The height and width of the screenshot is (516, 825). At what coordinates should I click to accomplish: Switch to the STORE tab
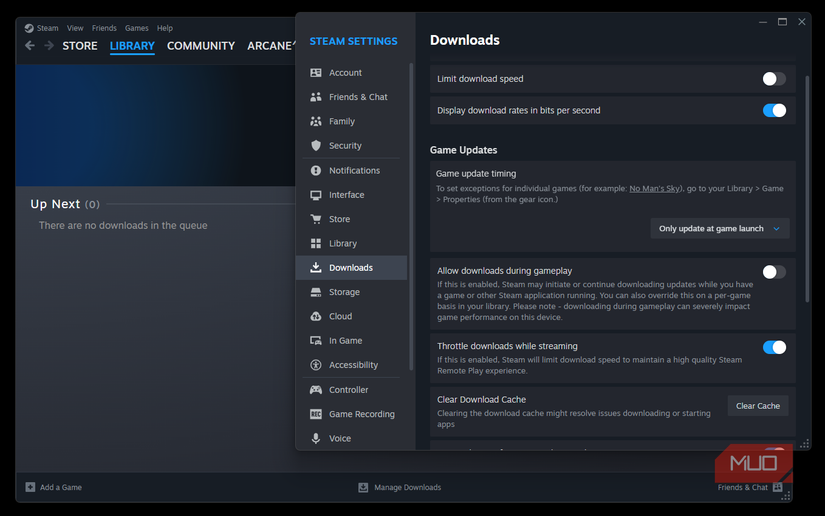pyautogui.click(x=80, y=46)
